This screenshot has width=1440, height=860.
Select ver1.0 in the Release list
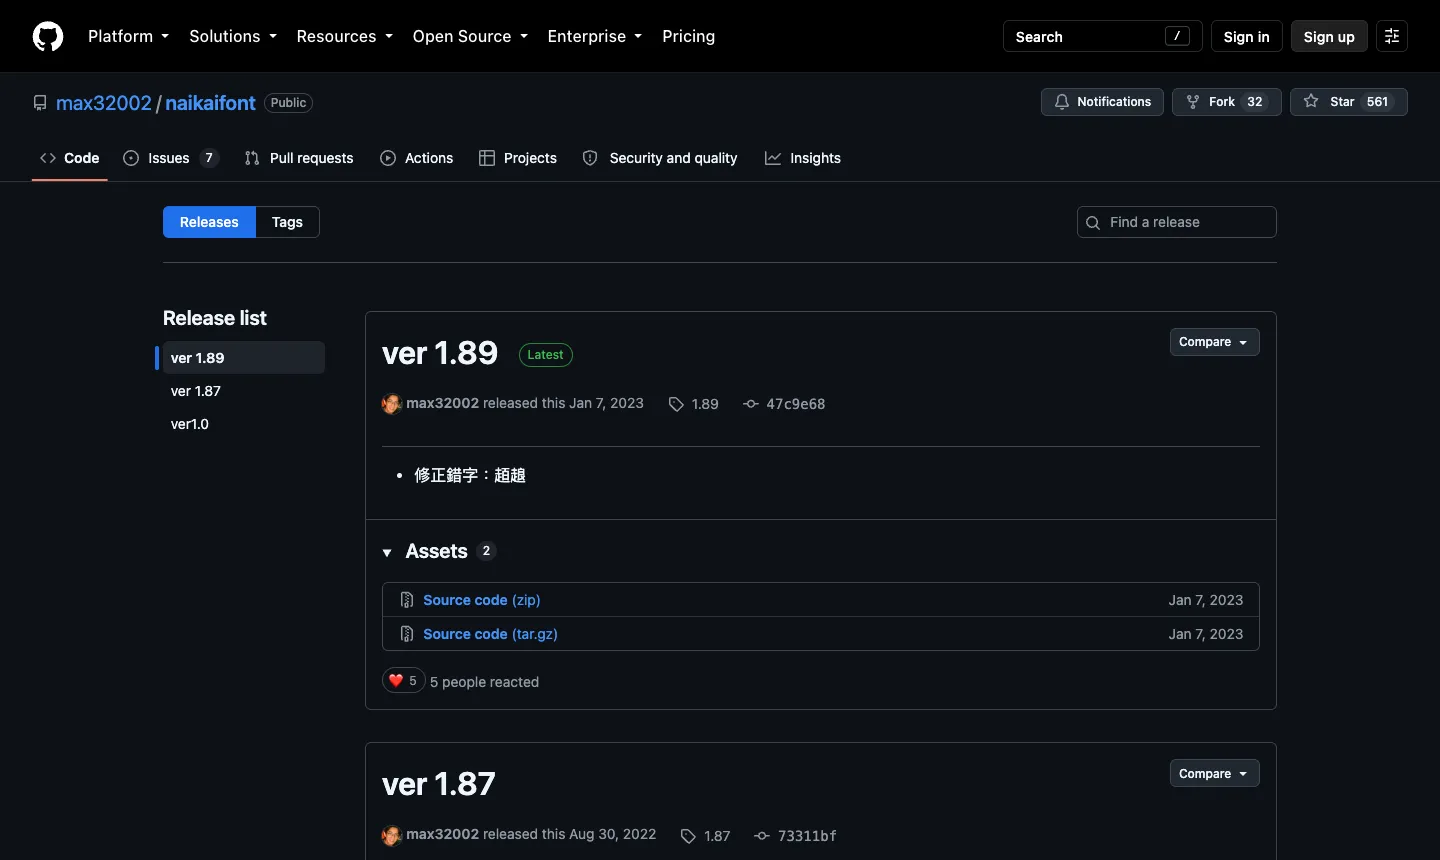(244, 424)
